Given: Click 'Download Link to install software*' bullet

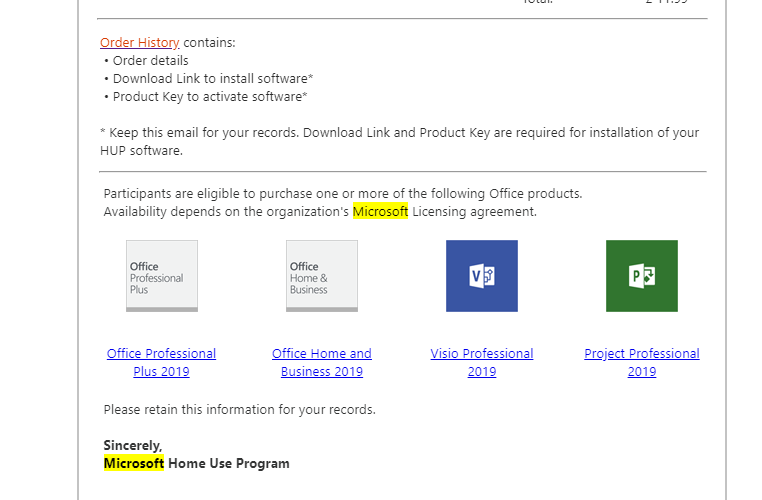Looking at the screenshot, I should [x=213, y=79].
